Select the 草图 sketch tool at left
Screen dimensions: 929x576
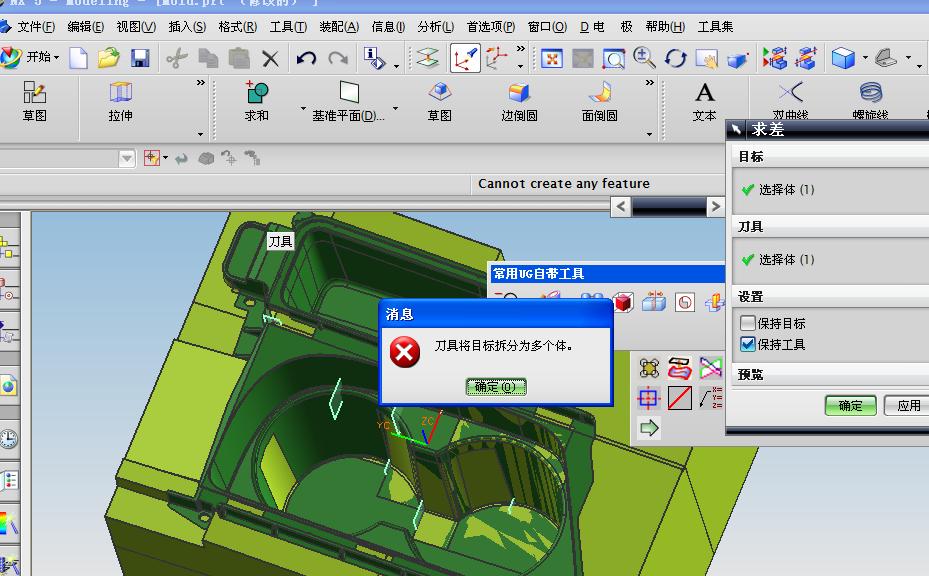(34, 101)
